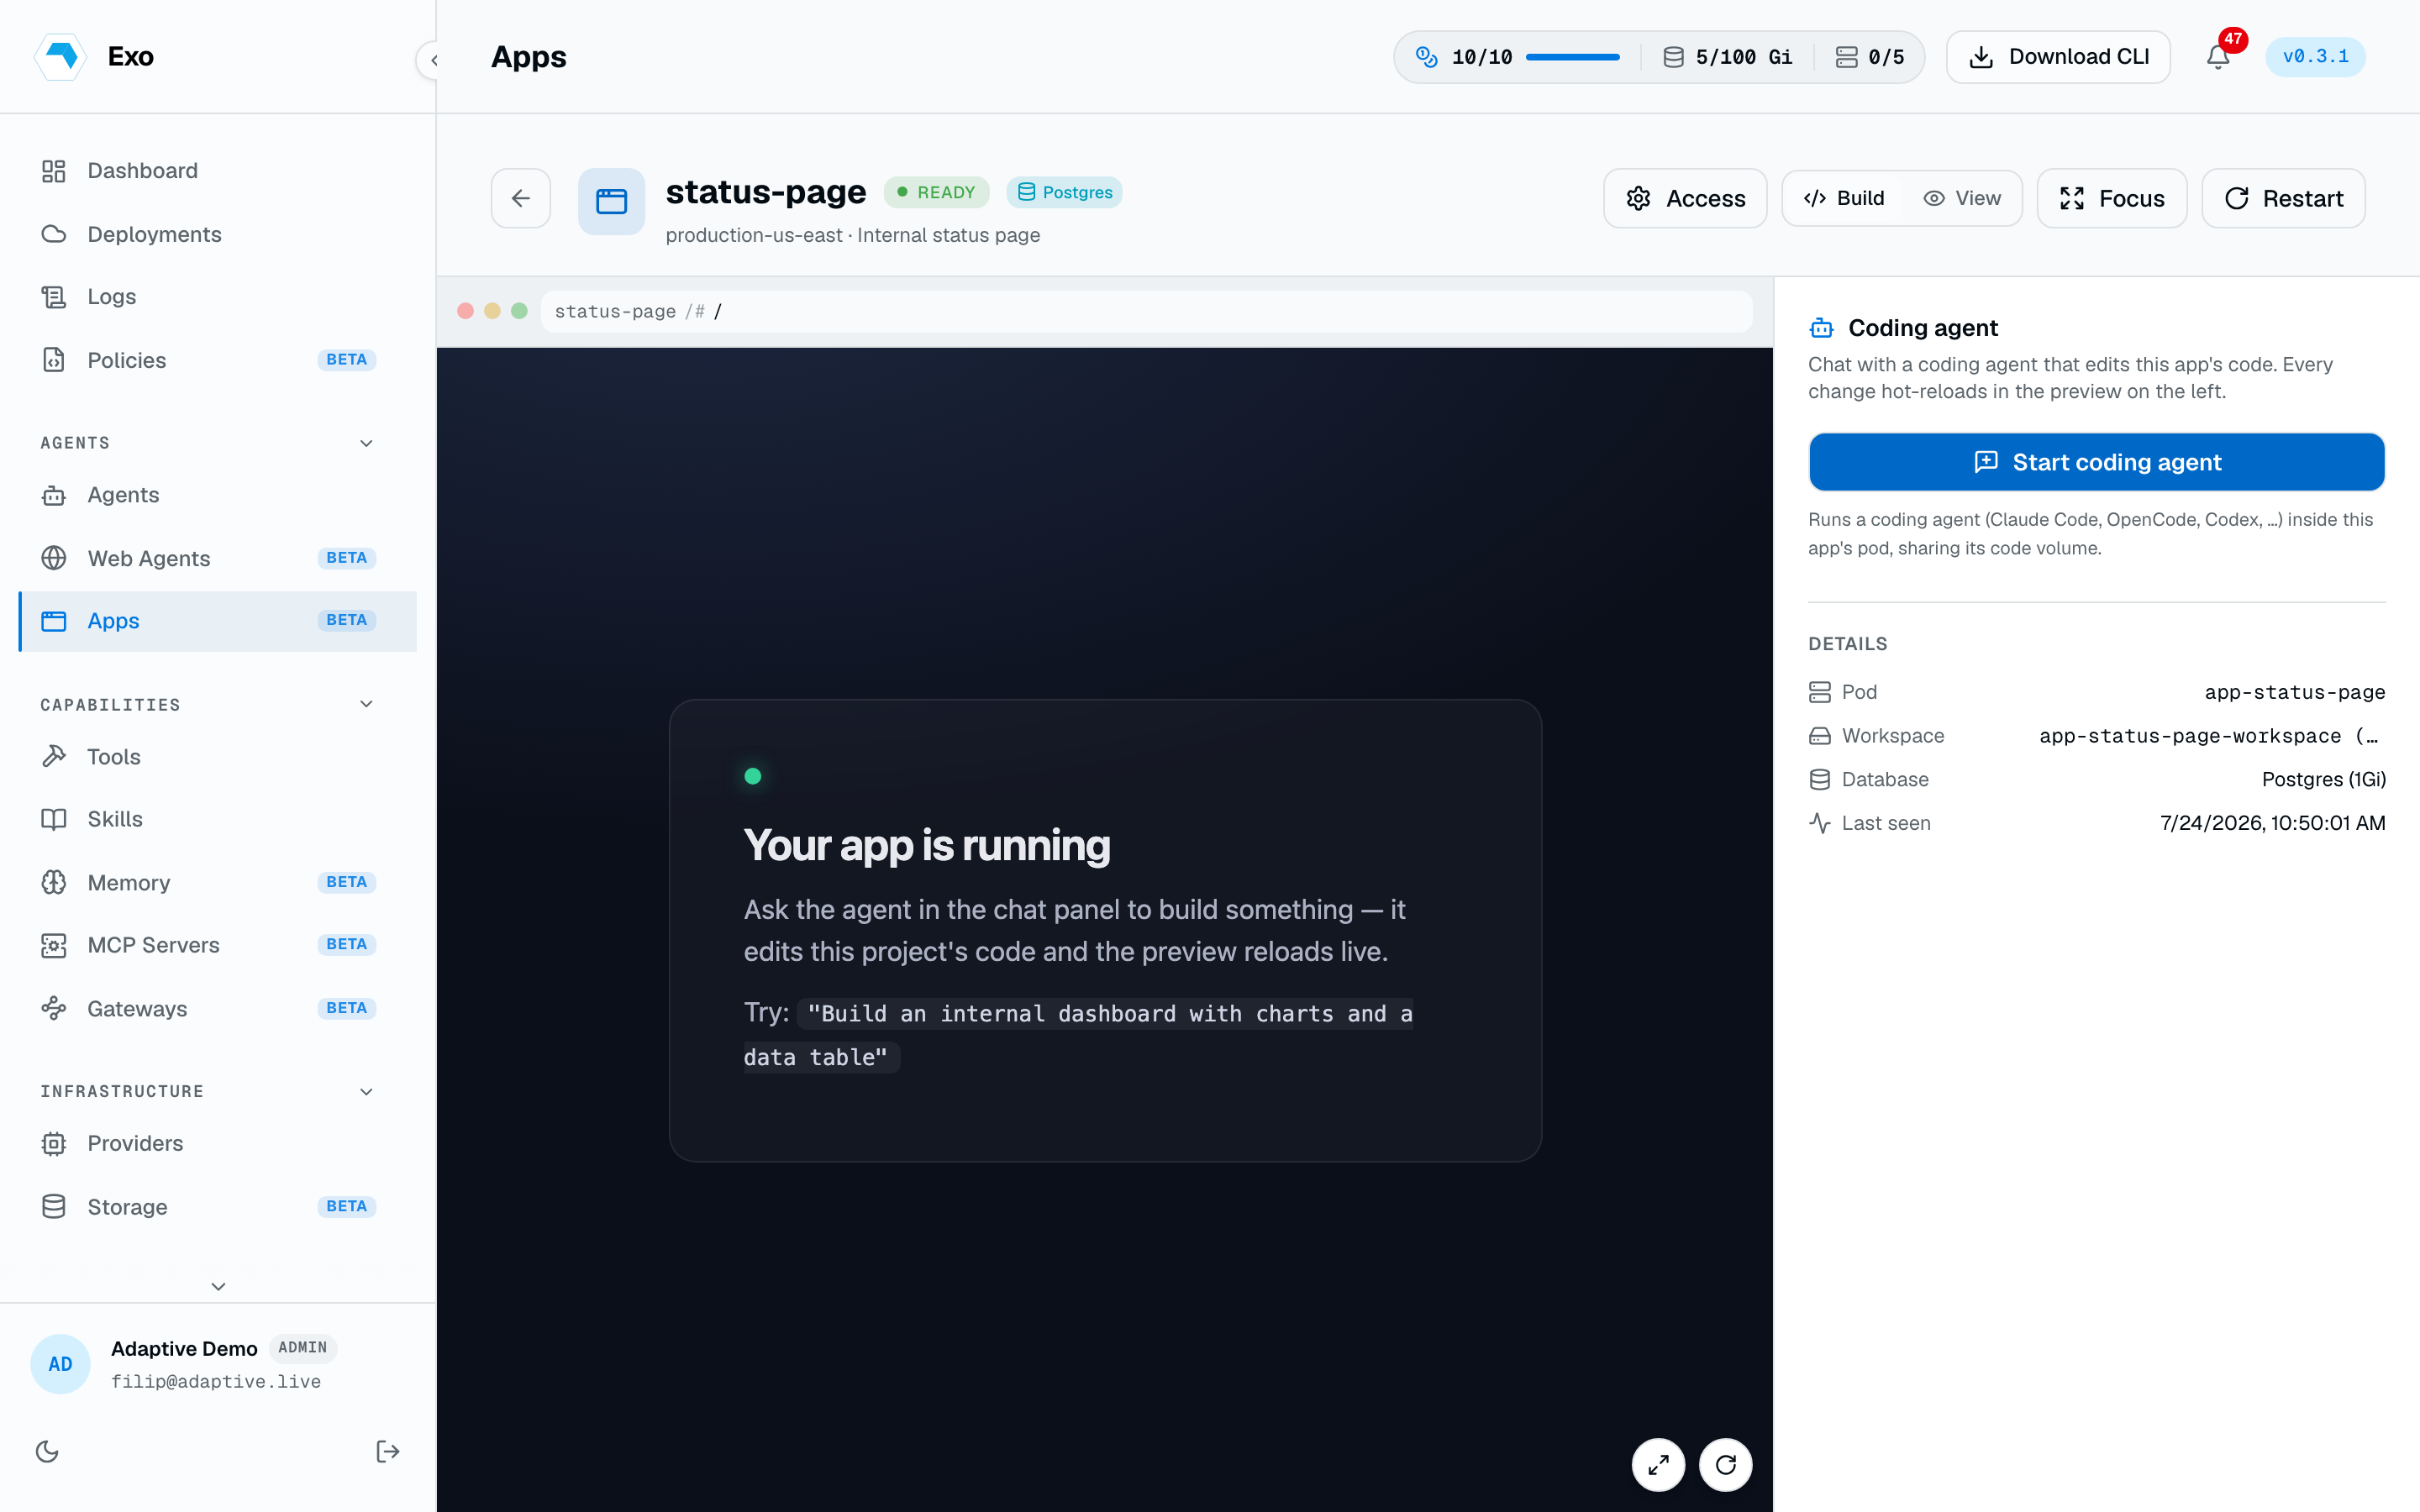Image resolution: width=2420 pixels, height=1512 pixels.
Task: Start coding agent
Action: coord(2096,462)
